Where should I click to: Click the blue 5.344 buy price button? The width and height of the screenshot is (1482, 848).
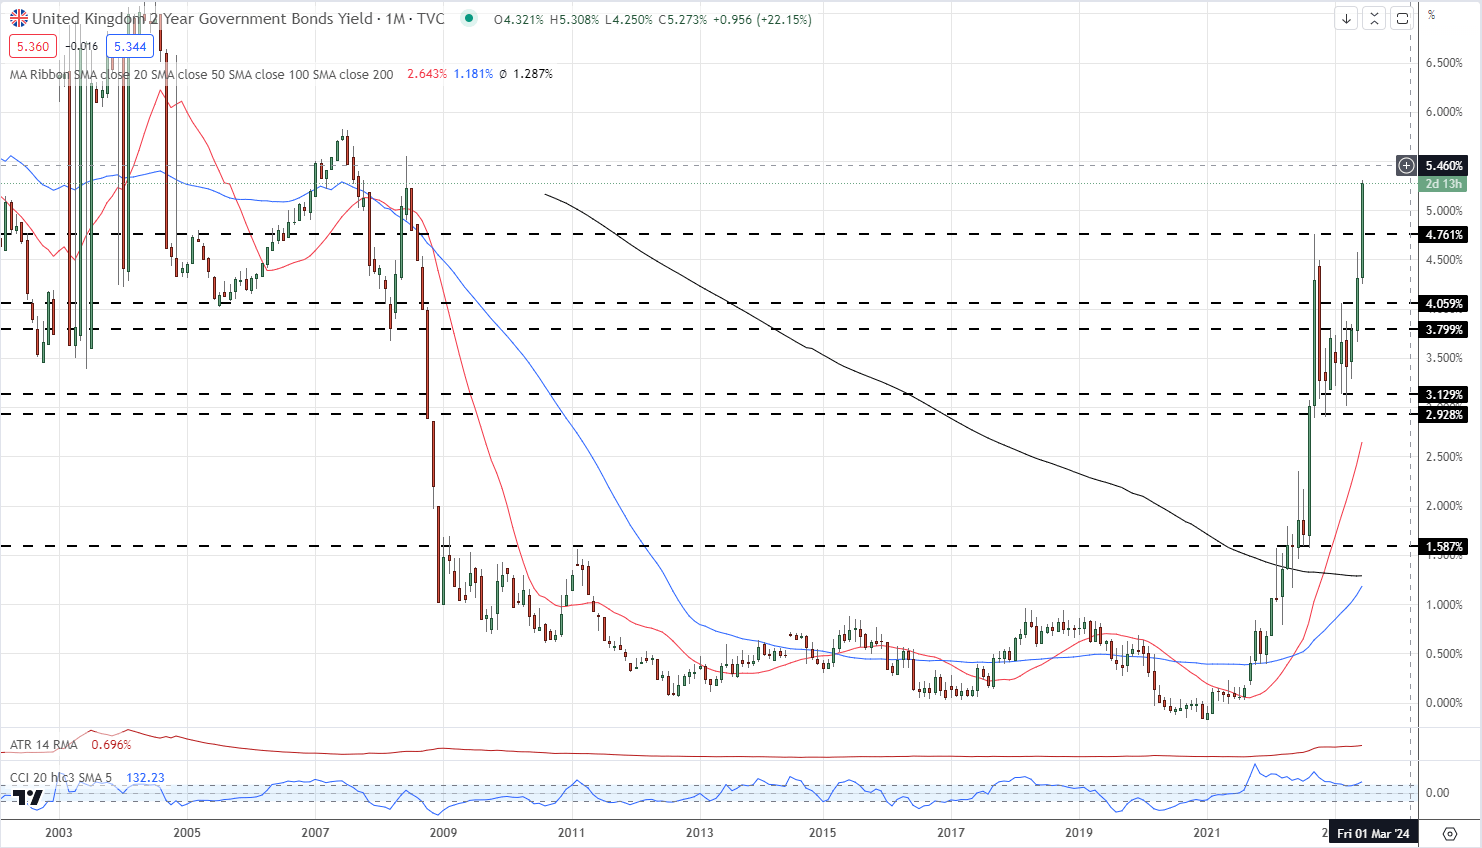130,46
